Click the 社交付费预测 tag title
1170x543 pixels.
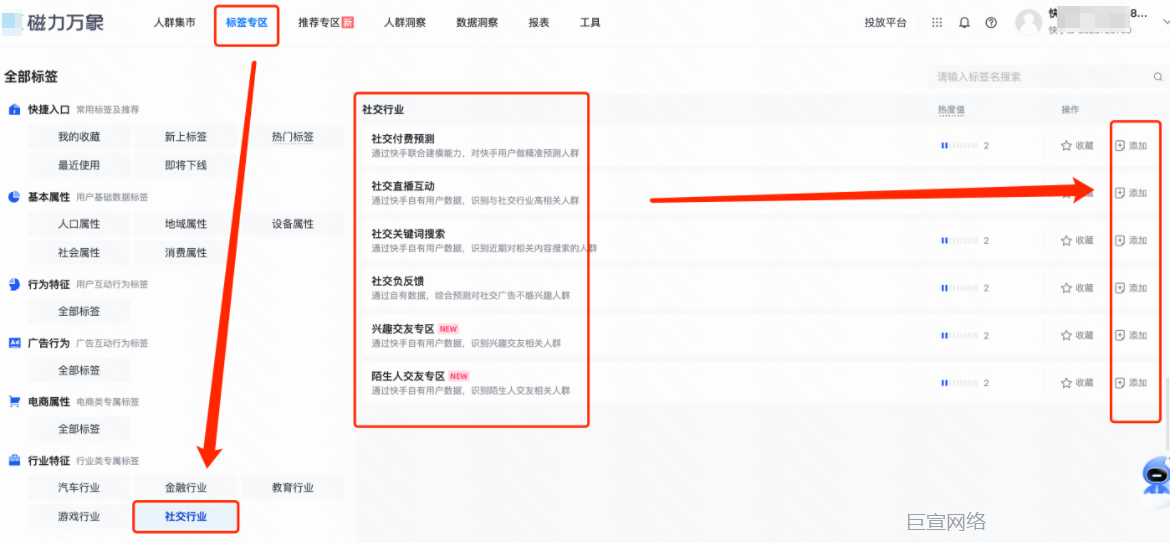(403, 139)
